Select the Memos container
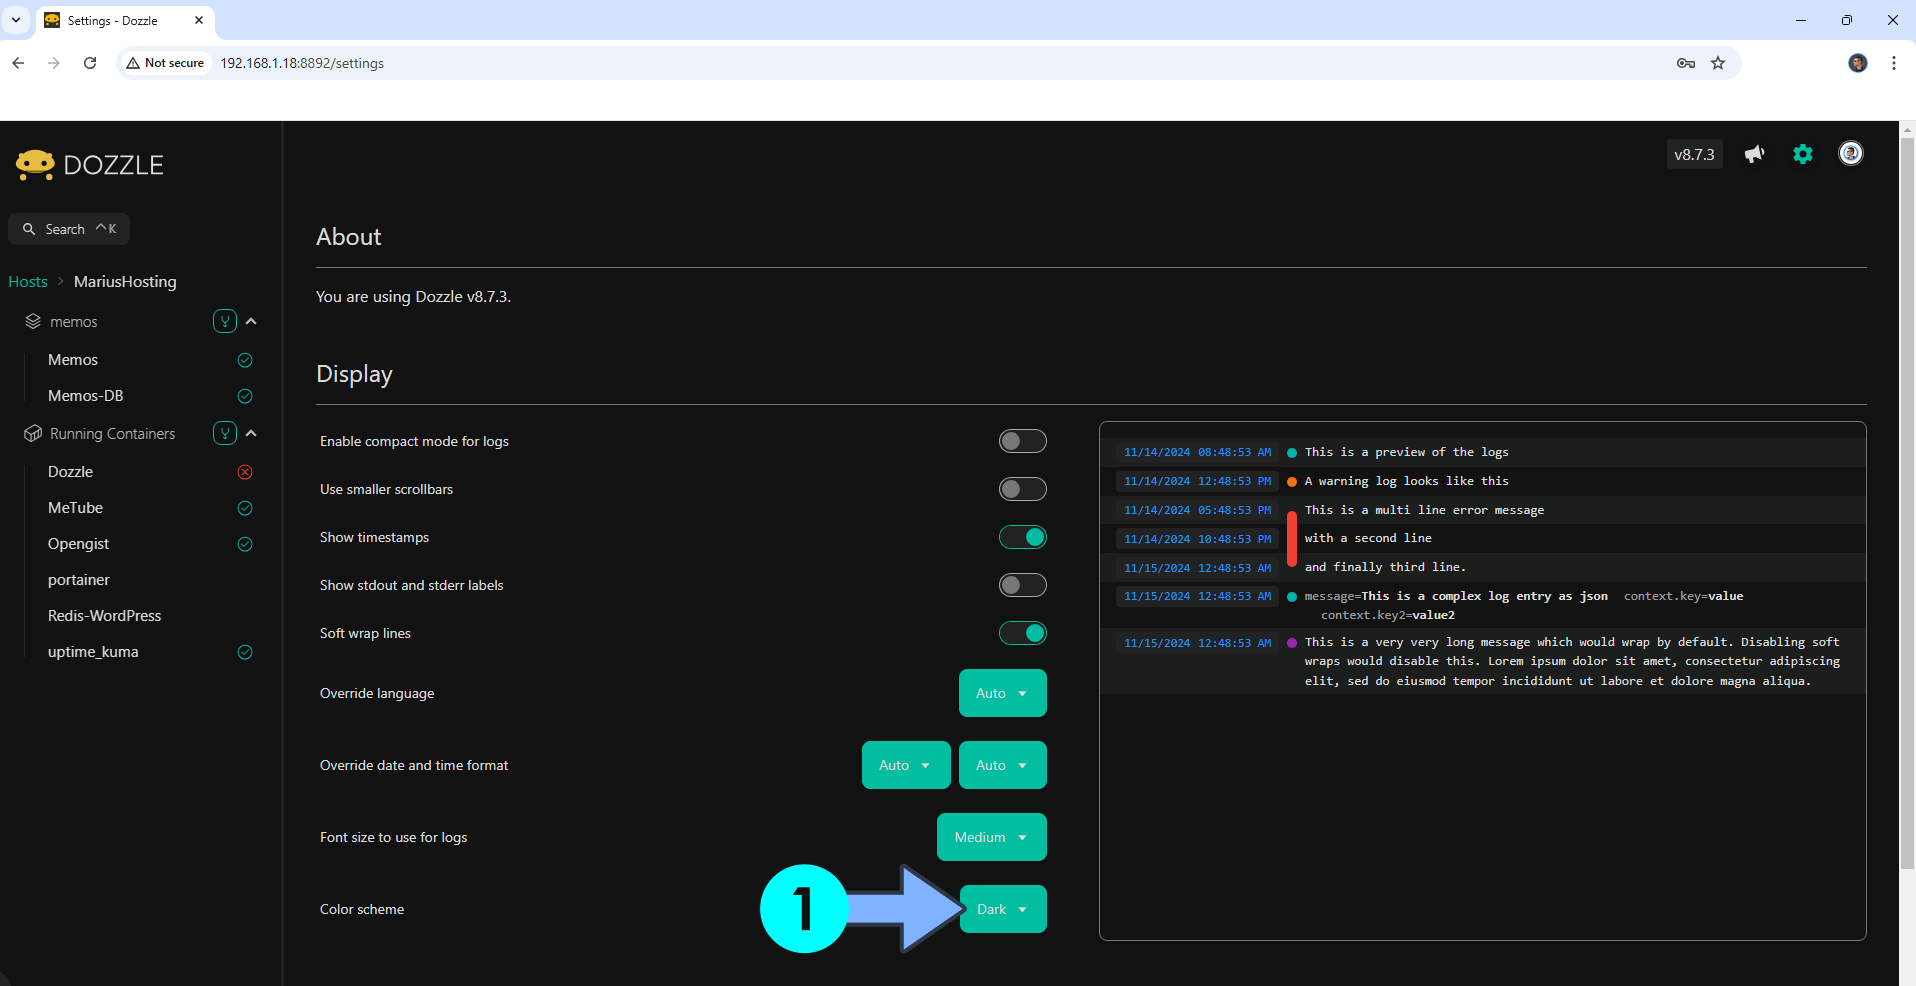Screen dimensions: 1916x986 [x=73, y=360]
